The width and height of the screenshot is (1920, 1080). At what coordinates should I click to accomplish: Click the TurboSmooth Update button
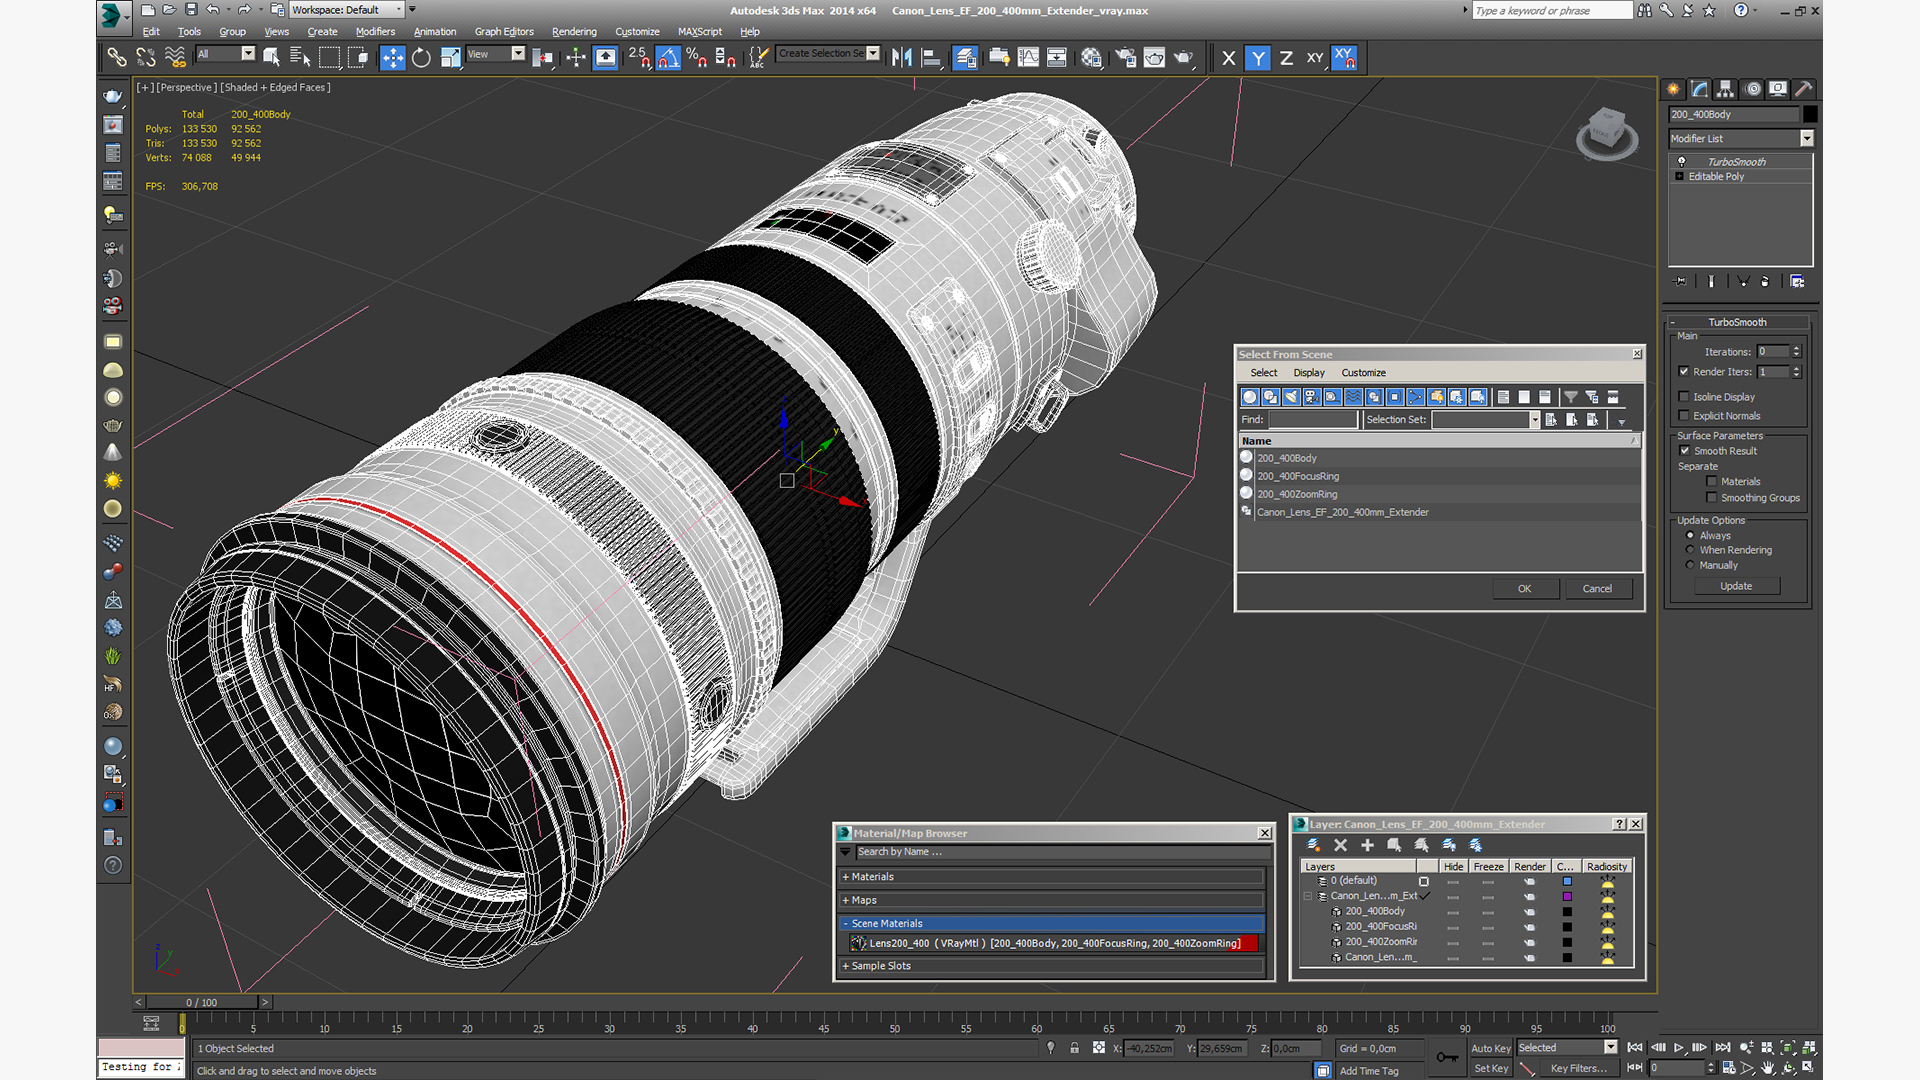pos(1736,587)
